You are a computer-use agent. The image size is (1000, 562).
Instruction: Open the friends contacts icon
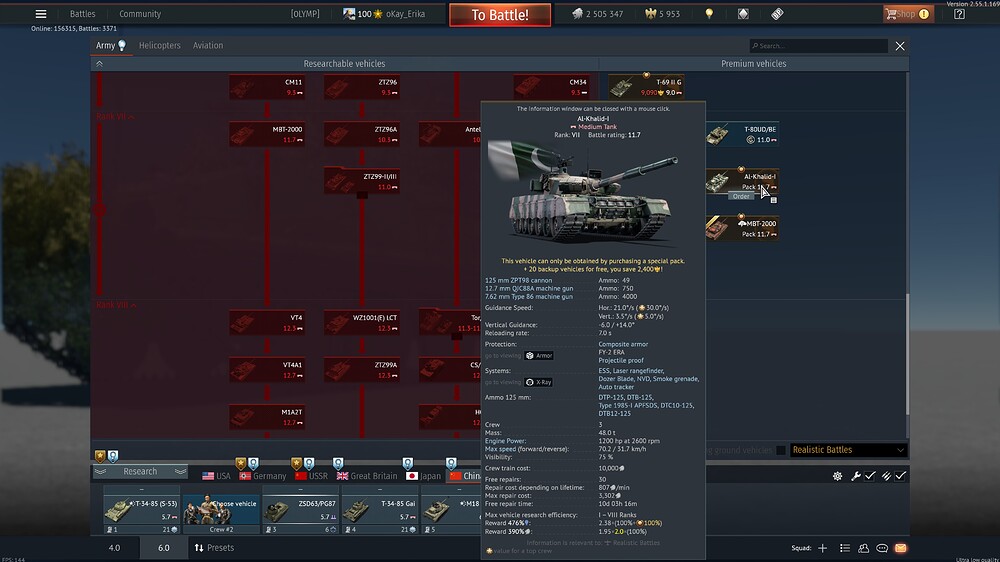pos(864,548)
